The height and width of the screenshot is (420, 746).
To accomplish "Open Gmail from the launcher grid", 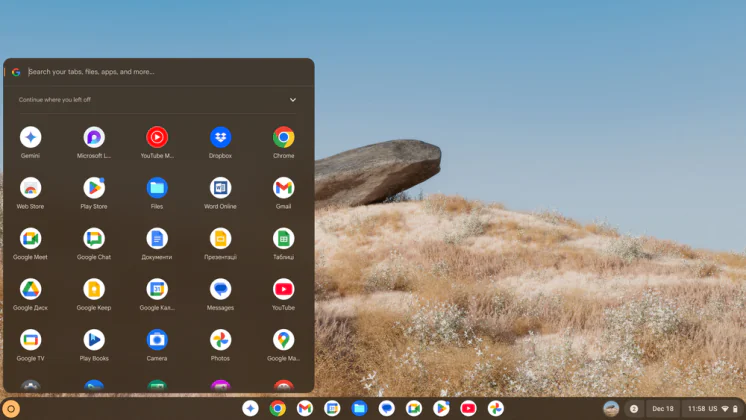I will pyautogui.click(x=284, y=188).
